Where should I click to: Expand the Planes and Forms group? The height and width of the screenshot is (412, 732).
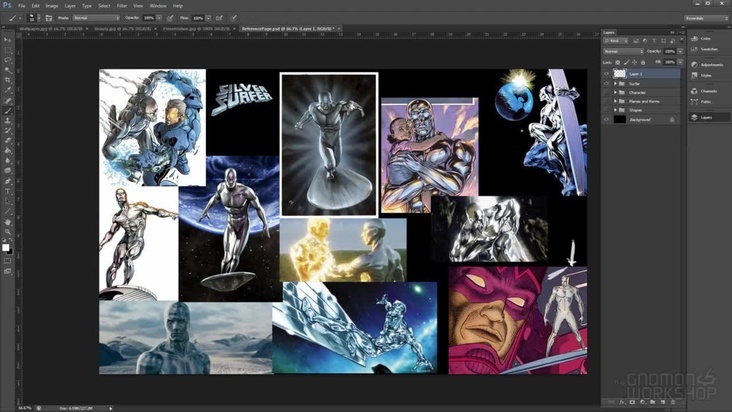pos(614,101)
